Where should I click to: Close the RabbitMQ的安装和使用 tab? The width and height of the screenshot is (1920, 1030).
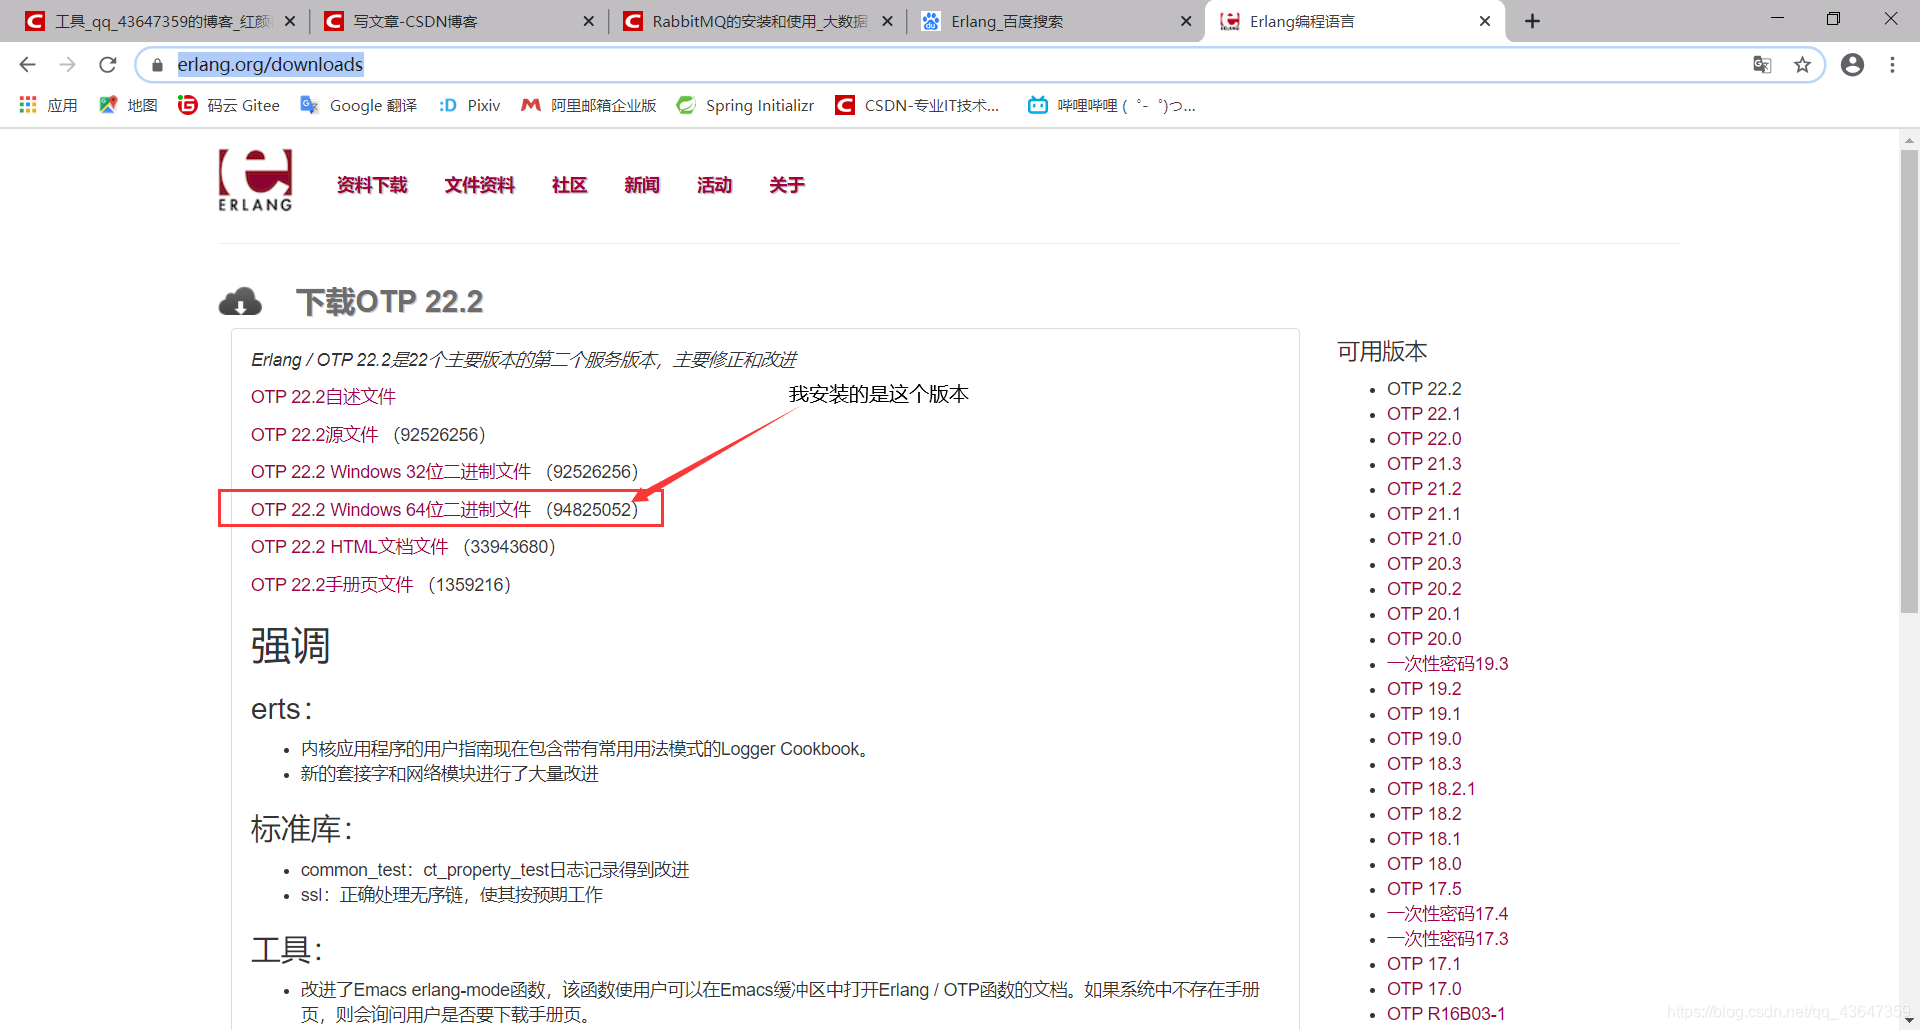coord(887,21)
